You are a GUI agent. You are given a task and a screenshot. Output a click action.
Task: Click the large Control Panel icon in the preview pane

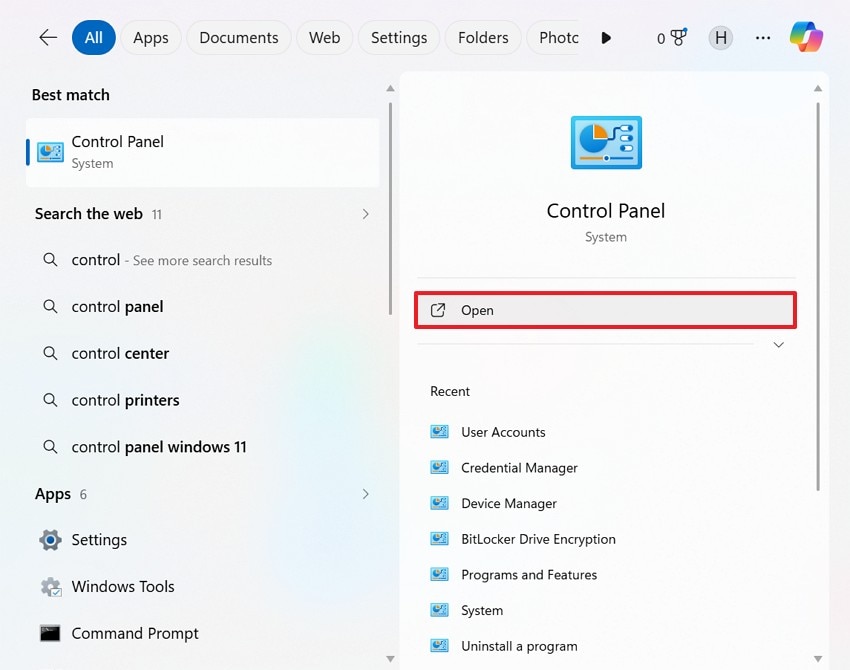[x=606, y=143]
